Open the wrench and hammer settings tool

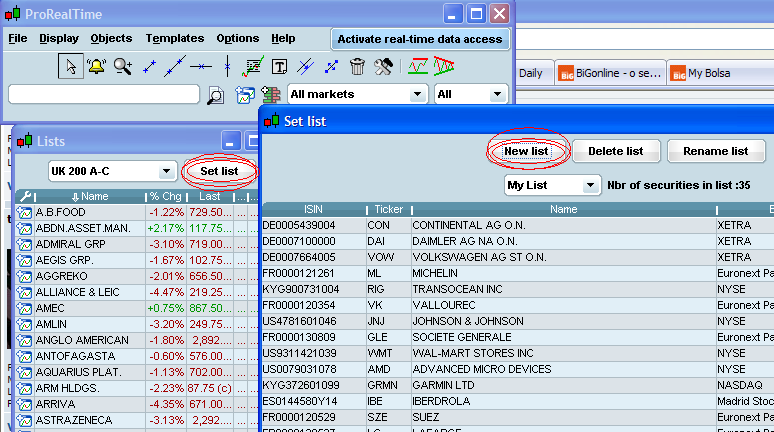[383, 66]
